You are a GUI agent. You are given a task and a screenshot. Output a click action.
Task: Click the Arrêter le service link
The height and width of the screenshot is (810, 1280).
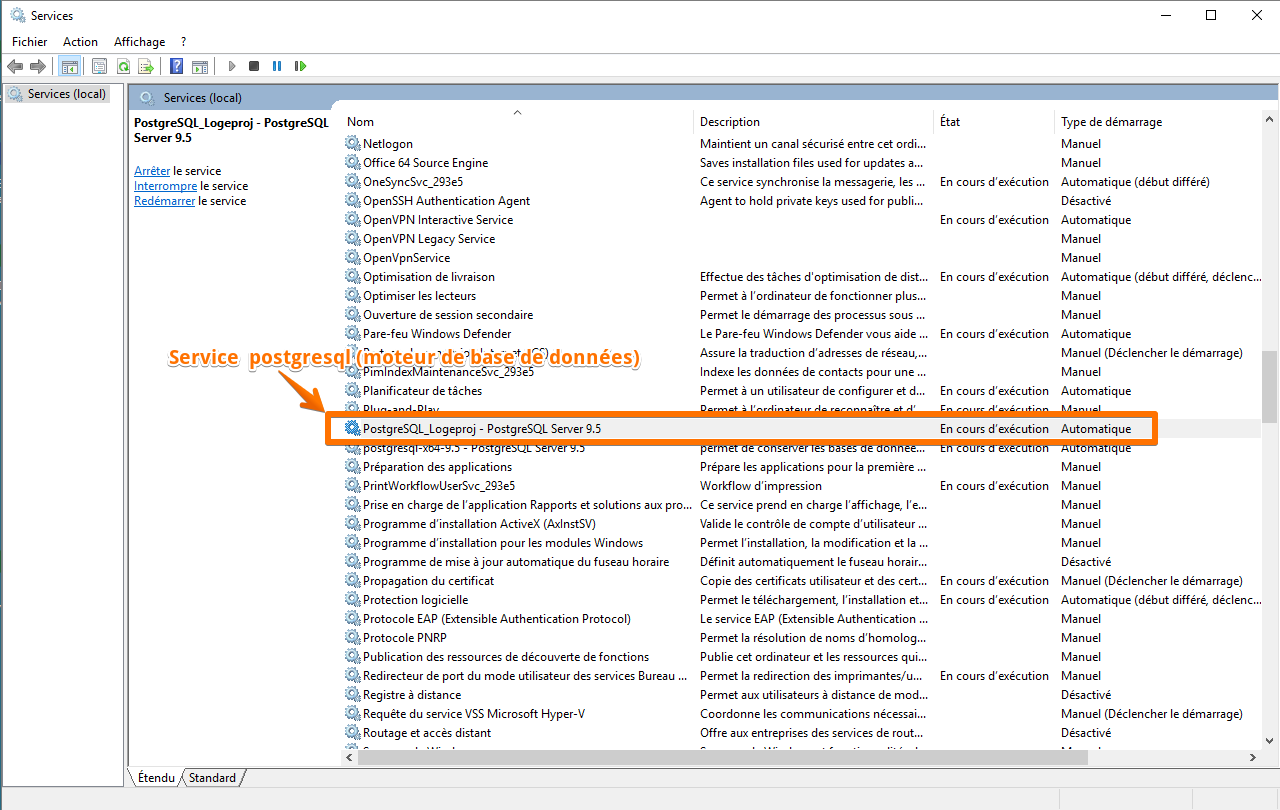152,171
